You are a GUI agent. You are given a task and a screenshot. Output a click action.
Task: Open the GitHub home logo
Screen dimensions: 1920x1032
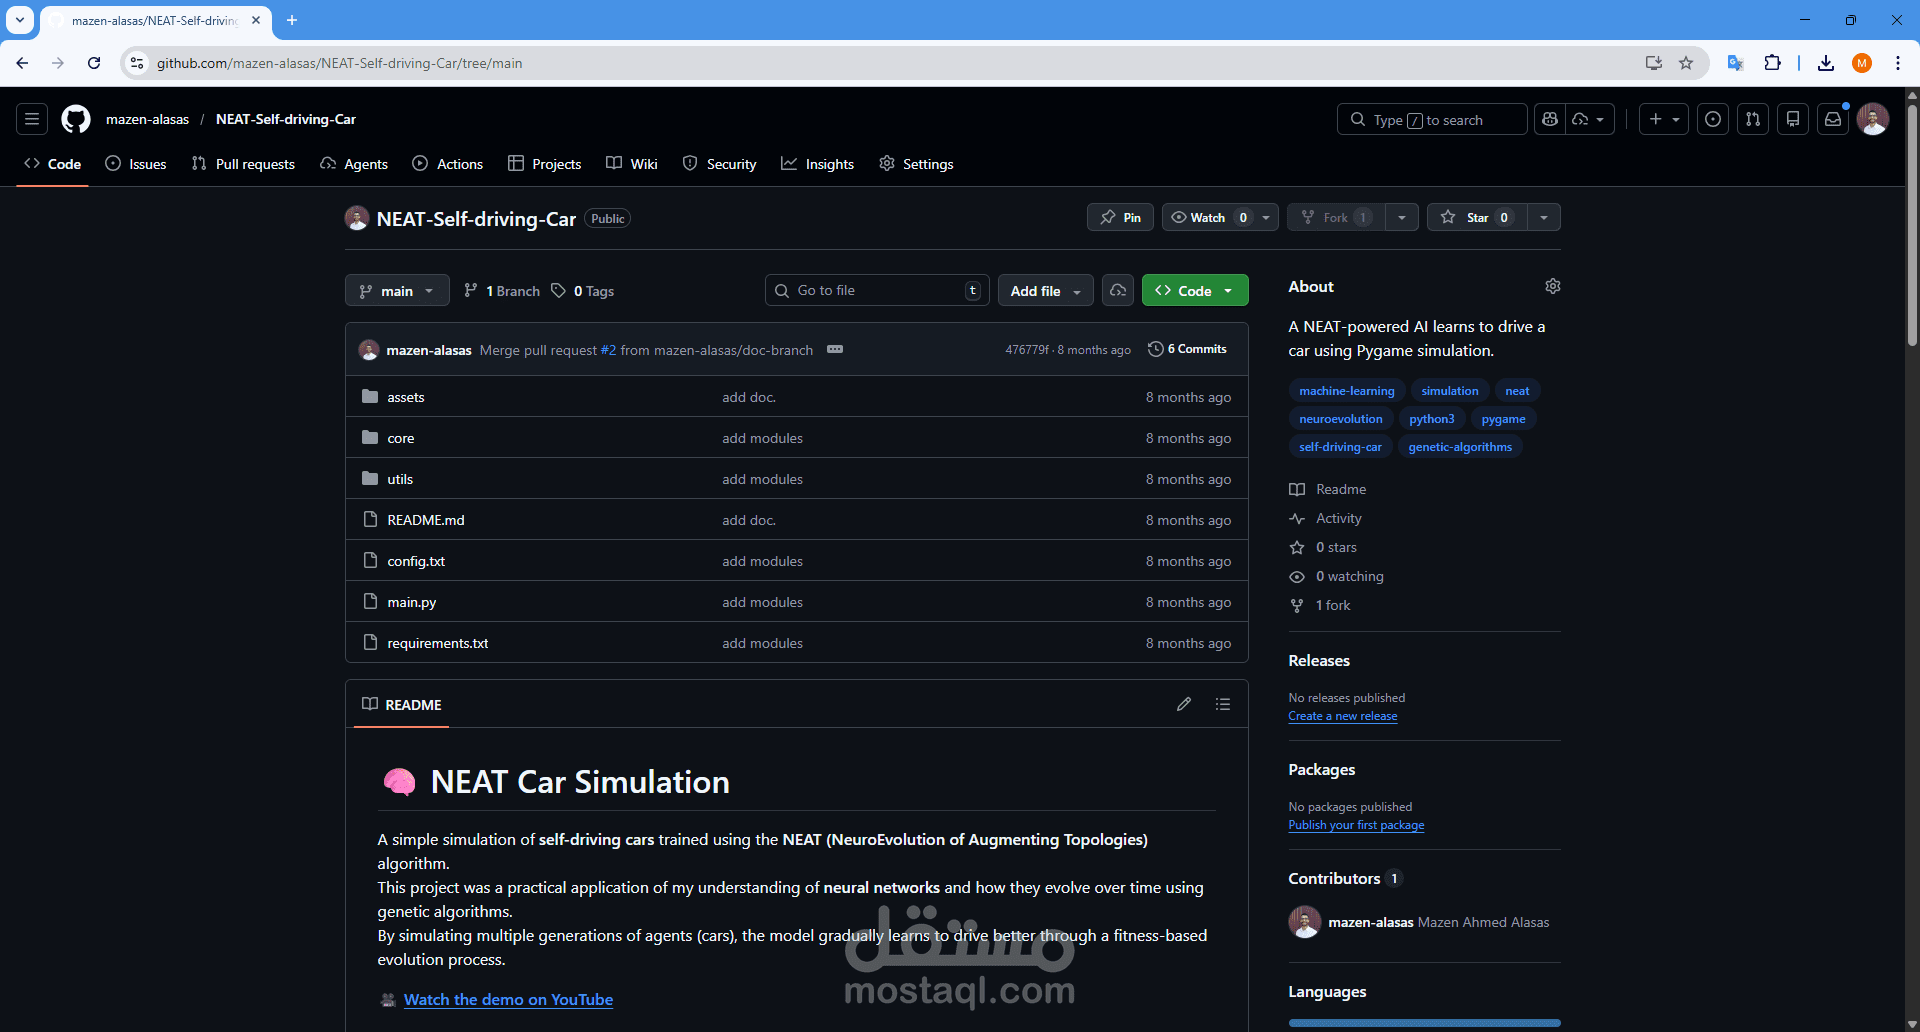(76, 119)
